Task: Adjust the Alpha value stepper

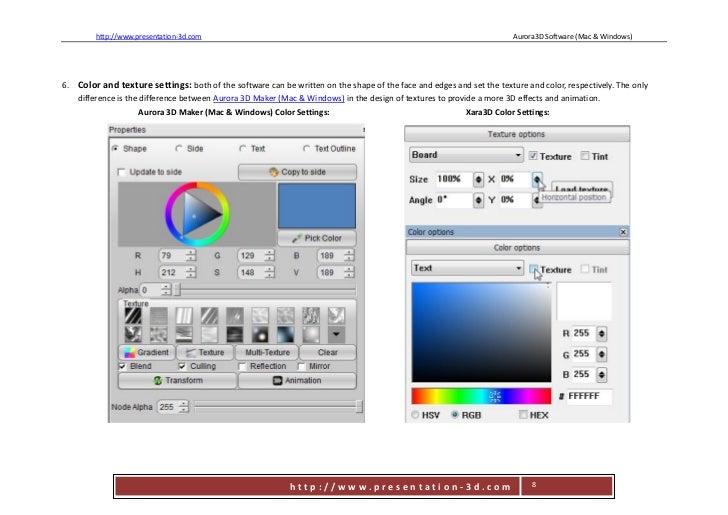Action: pyautogui.click(x=166, y=290)
